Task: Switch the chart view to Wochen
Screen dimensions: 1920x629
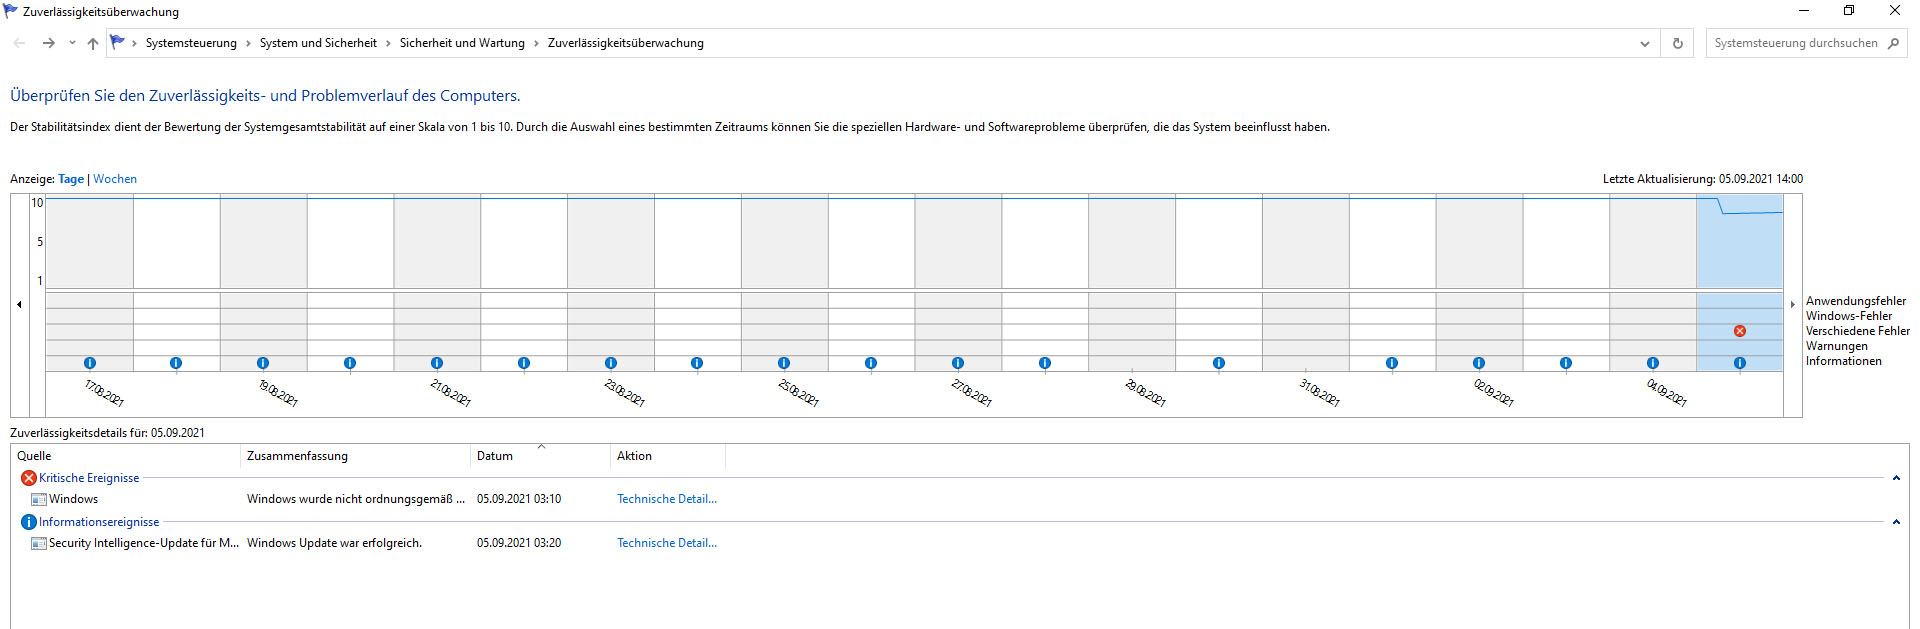Action: point(115,179)
